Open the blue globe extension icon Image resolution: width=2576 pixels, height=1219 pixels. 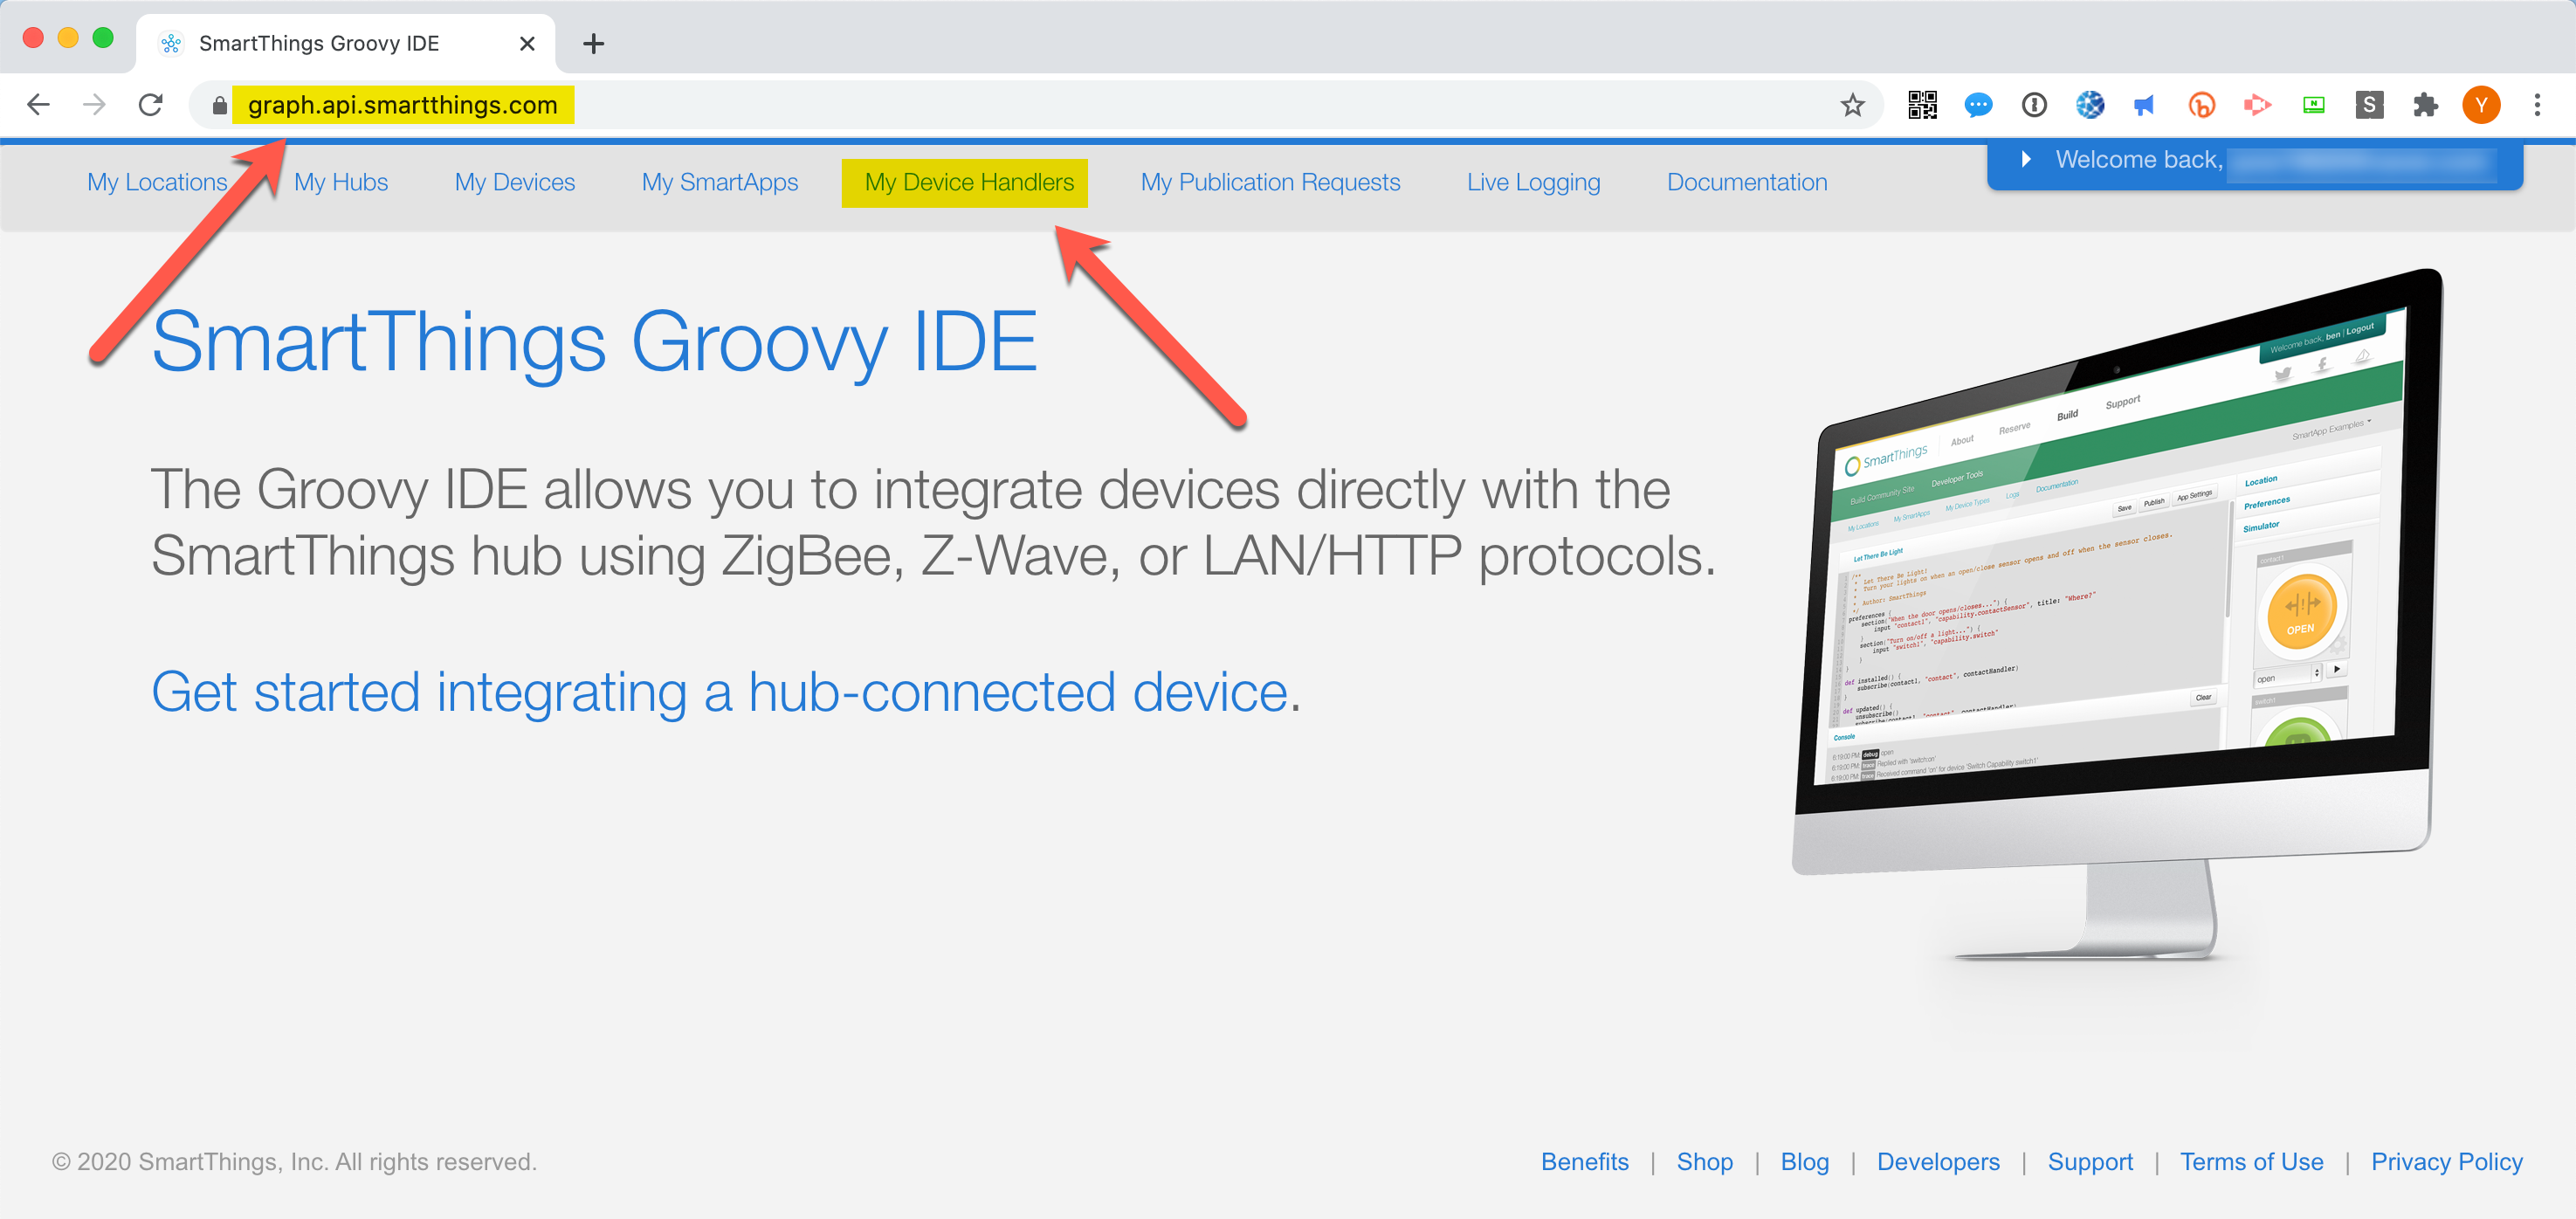(2090, 105)
